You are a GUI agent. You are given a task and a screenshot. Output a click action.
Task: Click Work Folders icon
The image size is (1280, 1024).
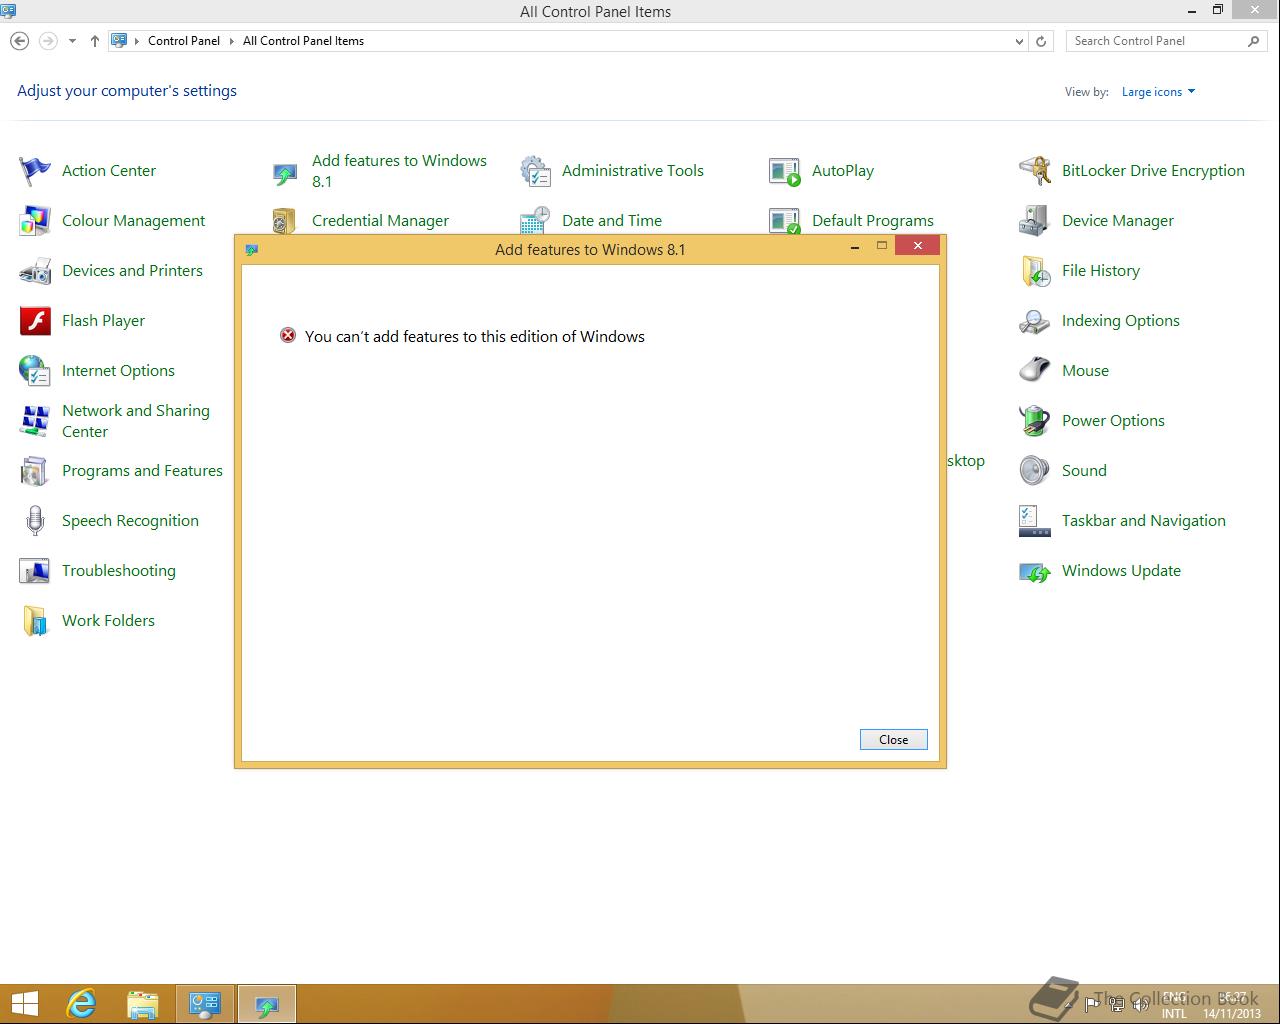tap(35, 621)
